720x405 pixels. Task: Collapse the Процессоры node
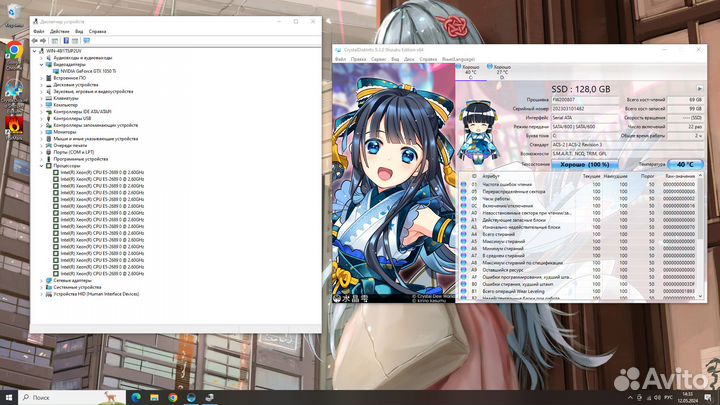click(41, 166)
